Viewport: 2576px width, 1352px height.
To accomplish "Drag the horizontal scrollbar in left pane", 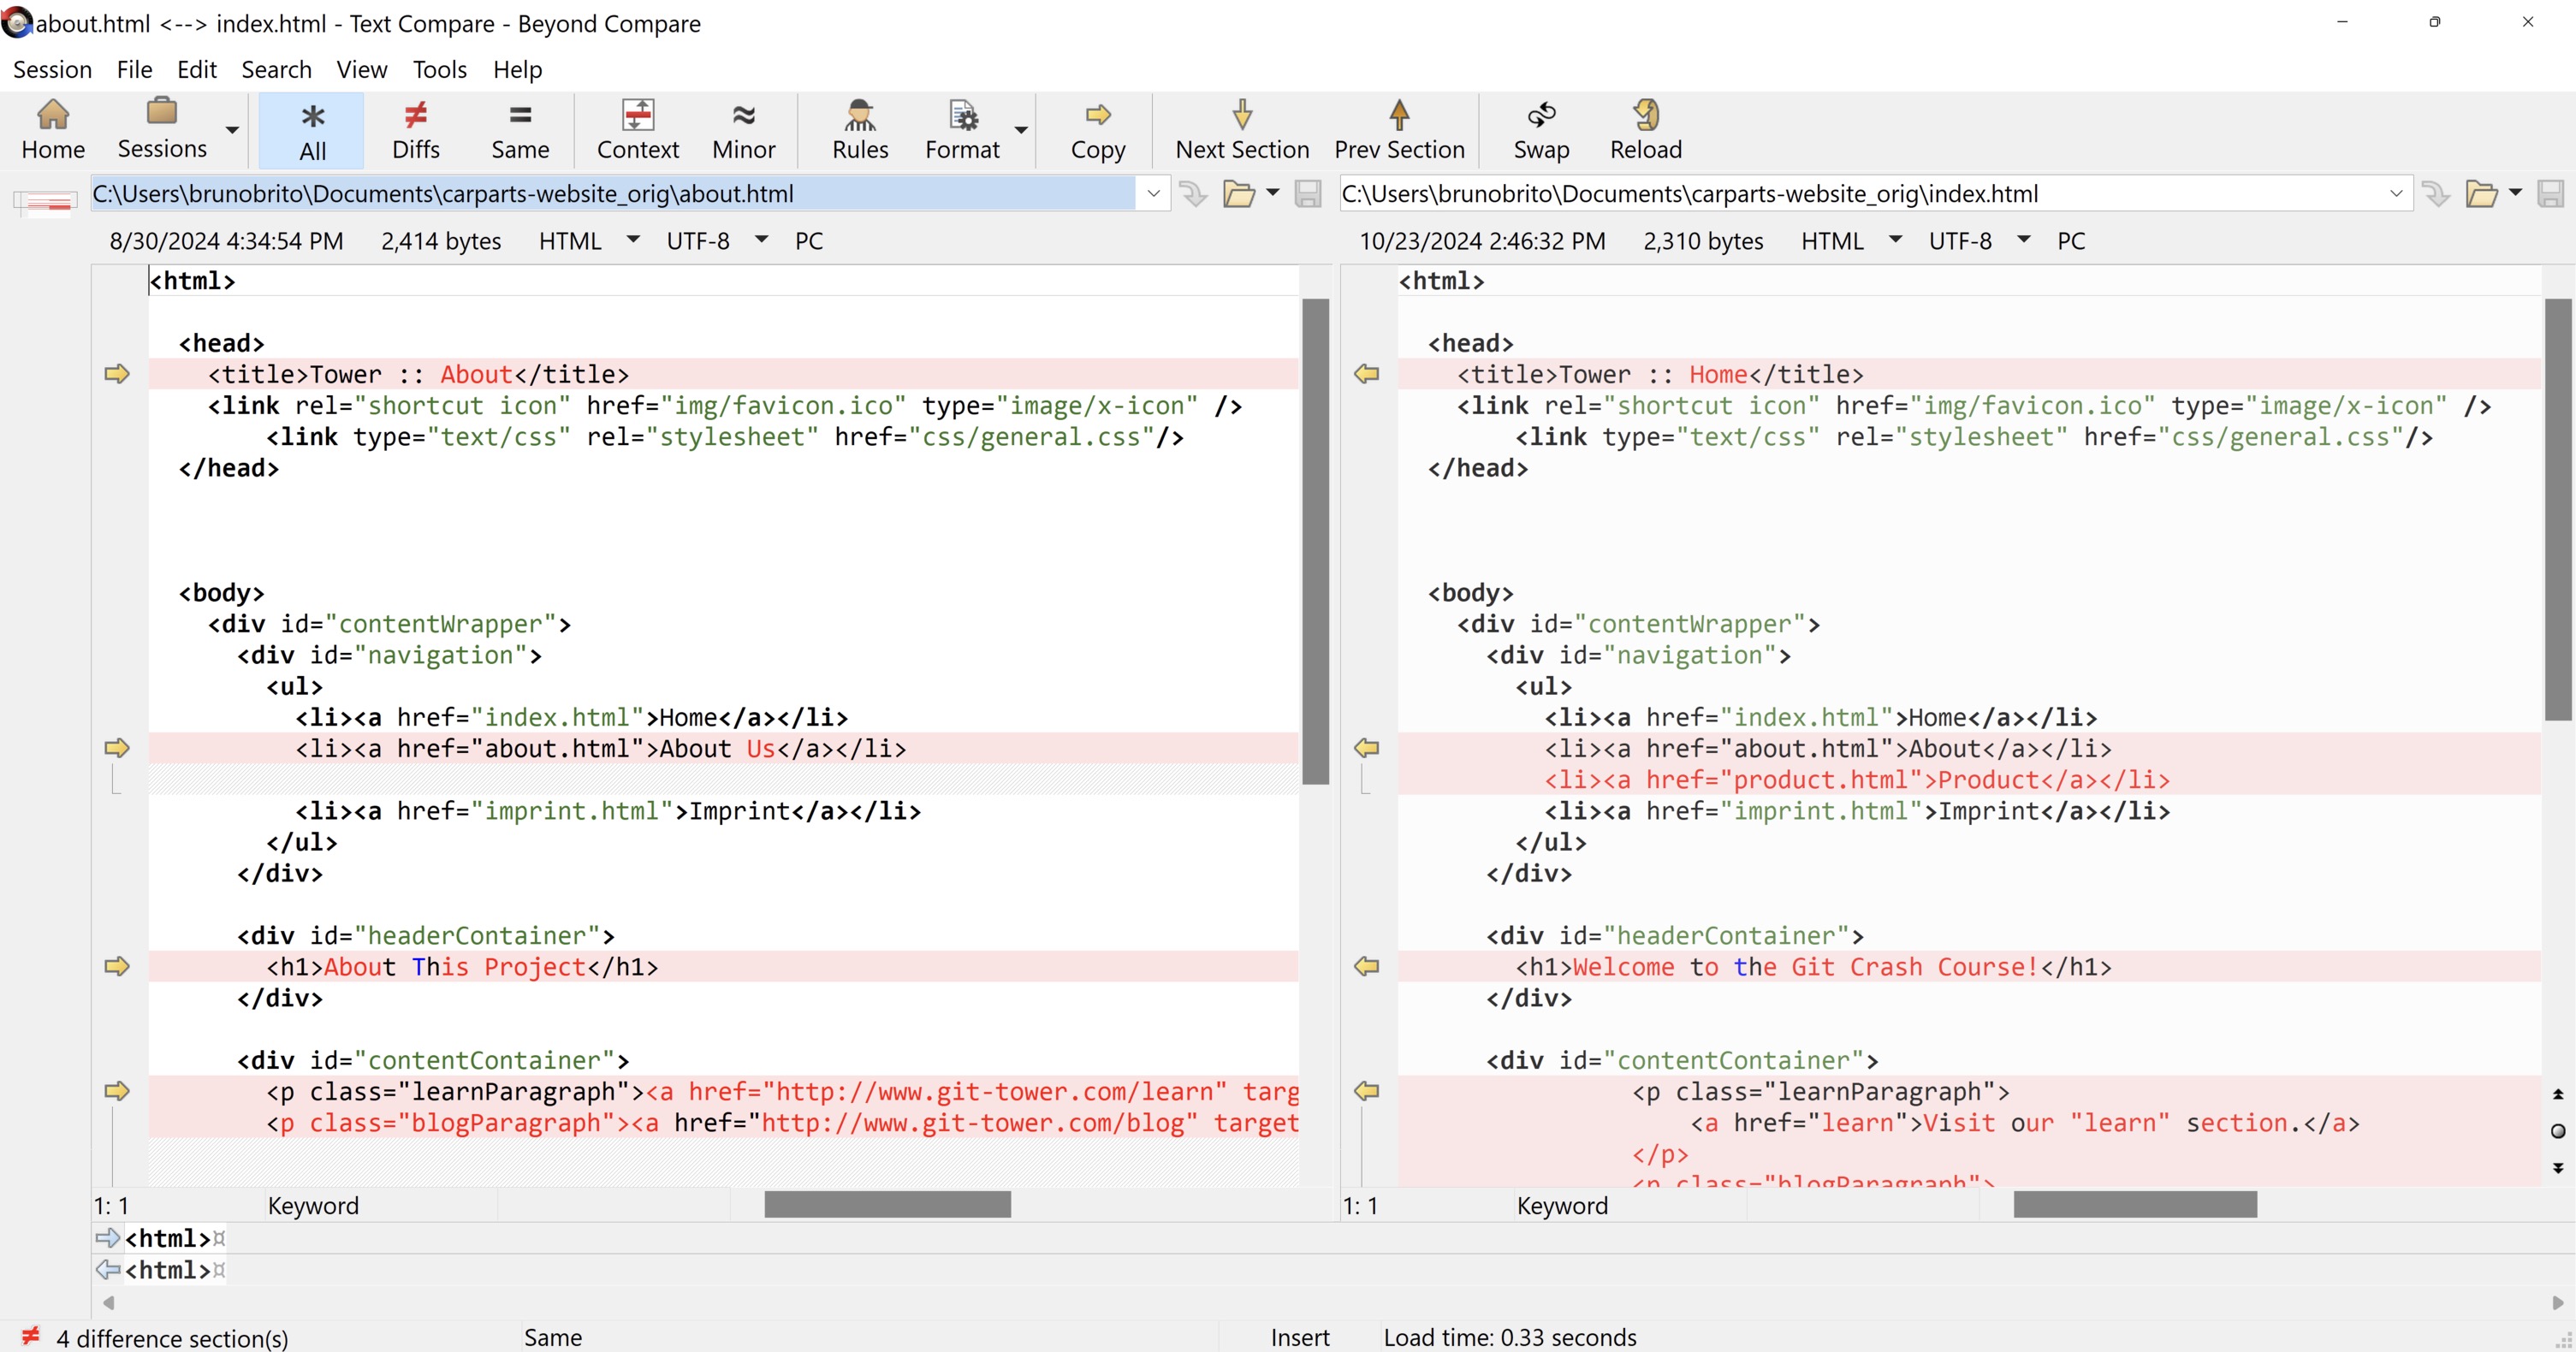I will [887, 1206].
